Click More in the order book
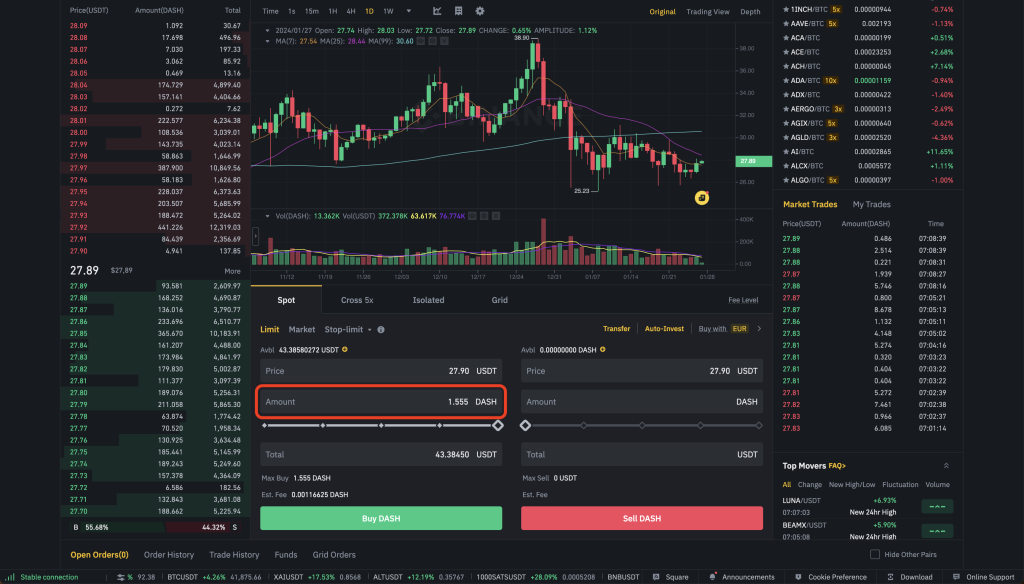Image resolution: width=1024 pixels, height=584 pixels. [232, 271]
